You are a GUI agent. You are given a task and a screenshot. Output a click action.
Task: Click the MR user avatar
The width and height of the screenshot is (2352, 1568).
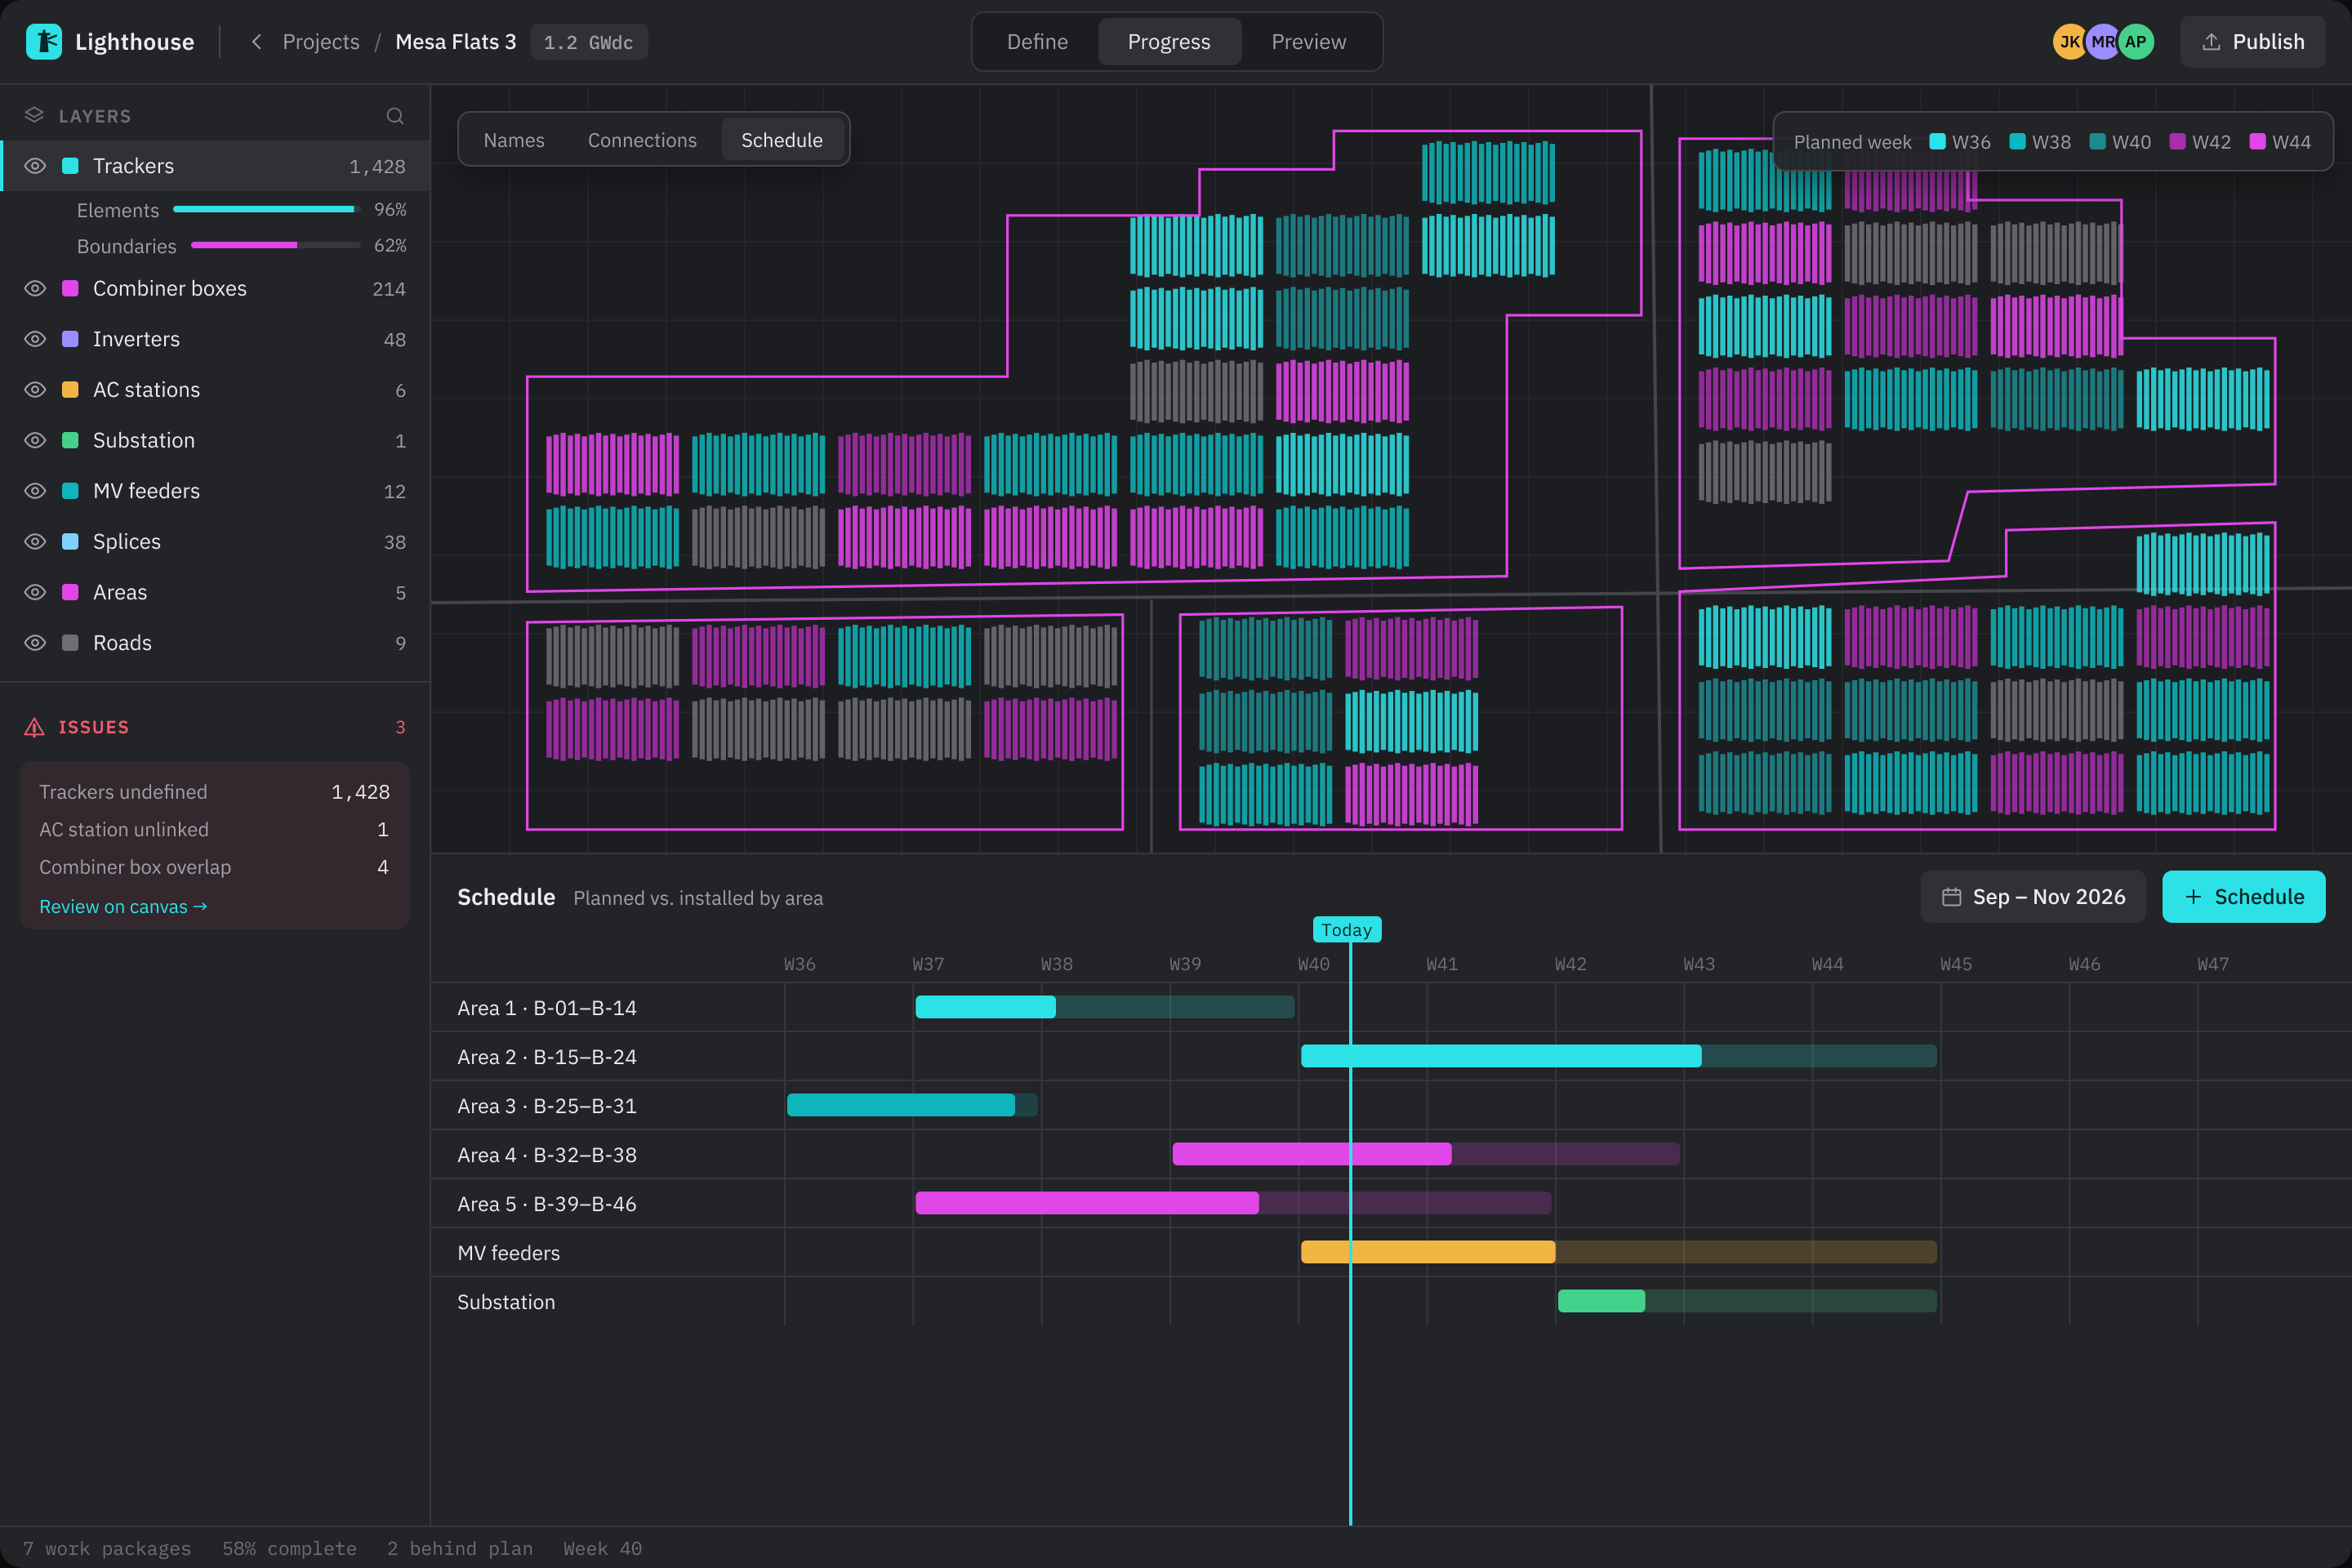(x=2102, y=42)
